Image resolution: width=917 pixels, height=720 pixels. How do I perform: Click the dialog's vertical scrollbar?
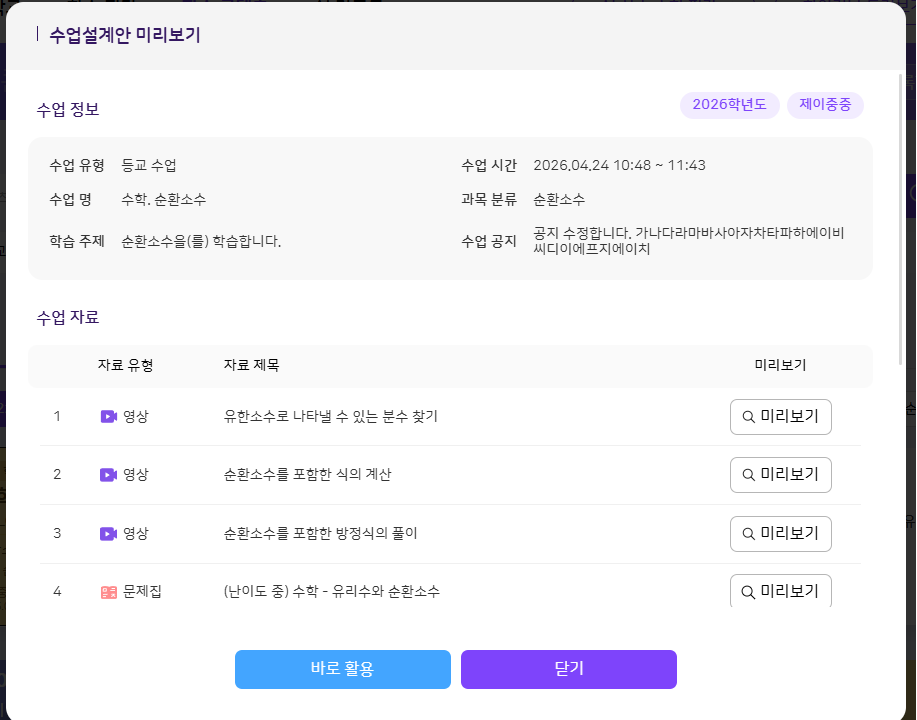tap(901, 220)
